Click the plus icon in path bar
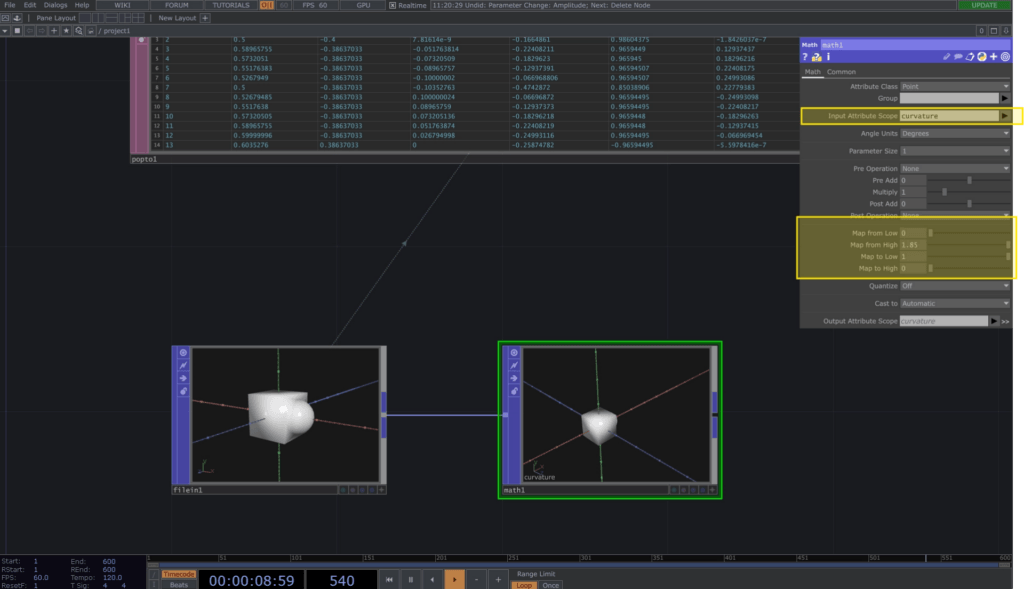 pyautogui.click(x=54, y=31)
